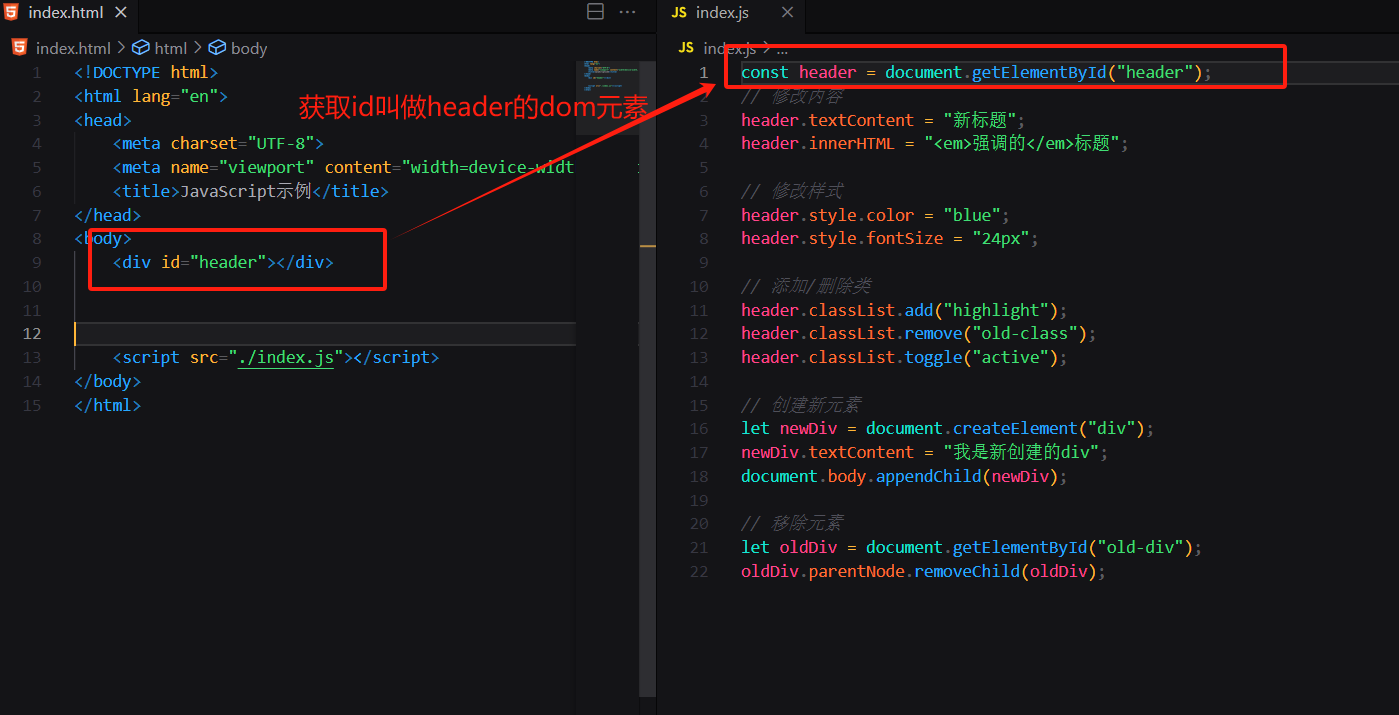The width and height of the screenshot is (1399, 715).
Task: Click the </body> closing tag
Action: 107,381
